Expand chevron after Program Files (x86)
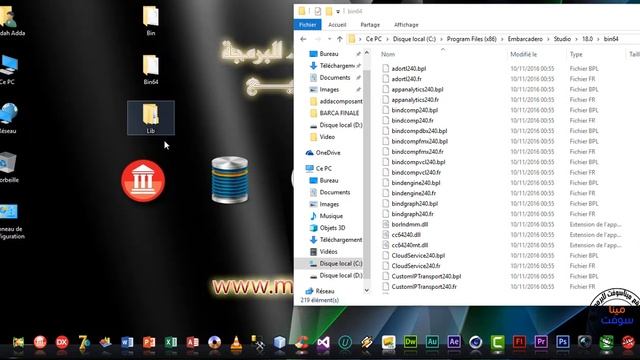This screenshot has height=360, width=640. [x=502, y=39]
